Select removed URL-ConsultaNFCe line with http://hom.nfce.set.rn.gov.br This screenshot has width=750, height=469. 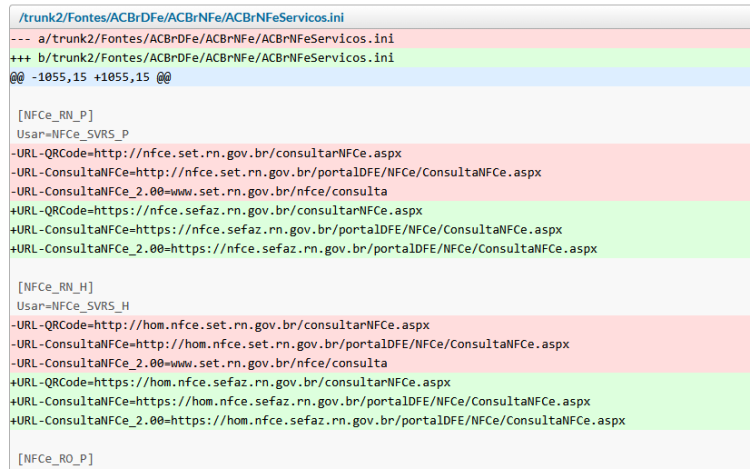point(380,344)
